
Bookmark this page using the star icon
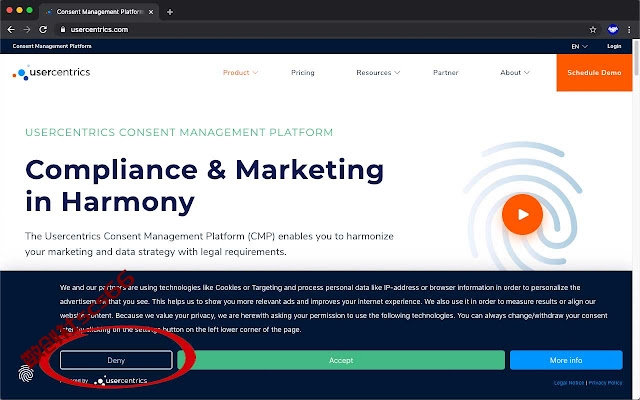coord(593,29)
